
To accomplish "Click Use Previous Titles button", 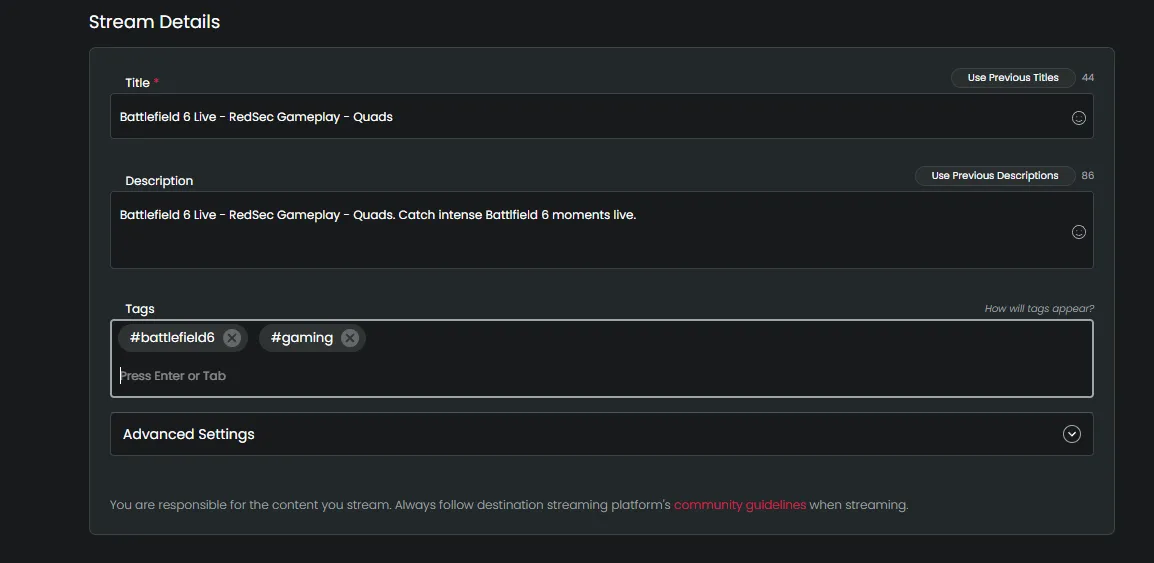I will pos(1012,78).
